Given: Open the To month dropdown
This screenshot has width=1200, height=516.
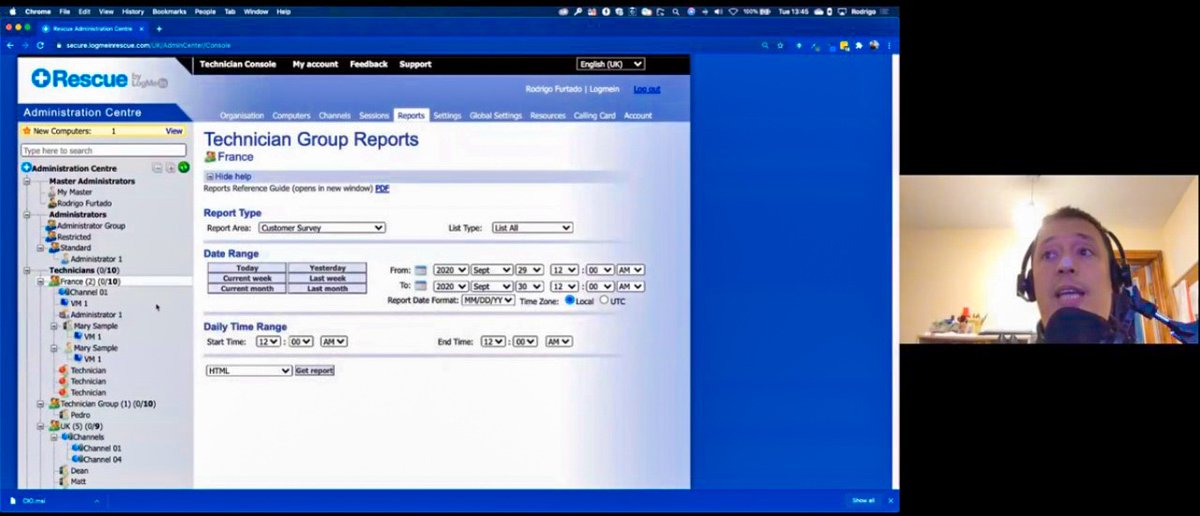Looking at the screenshot, I should click(x=491, y=286).
